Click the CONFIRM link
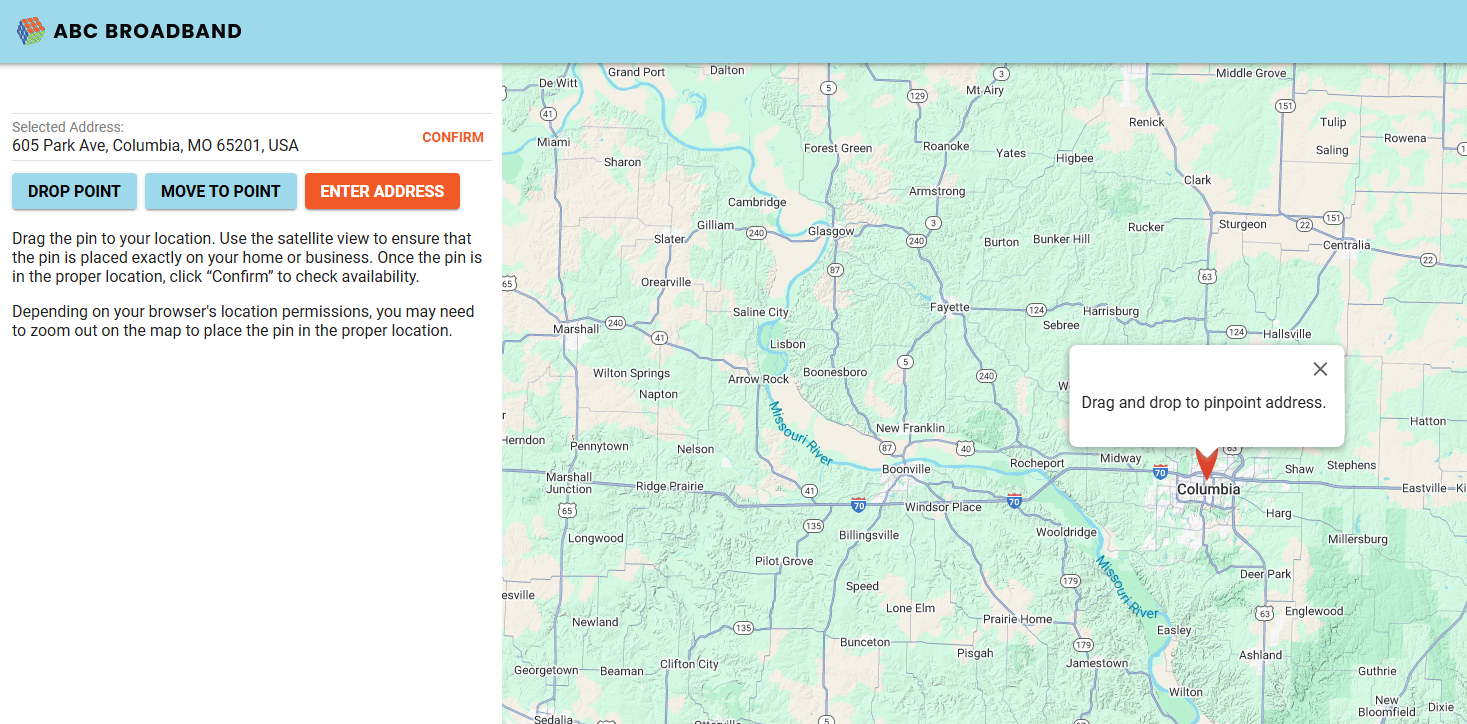This screenshot has width=1467, height=724. (453, 137)
